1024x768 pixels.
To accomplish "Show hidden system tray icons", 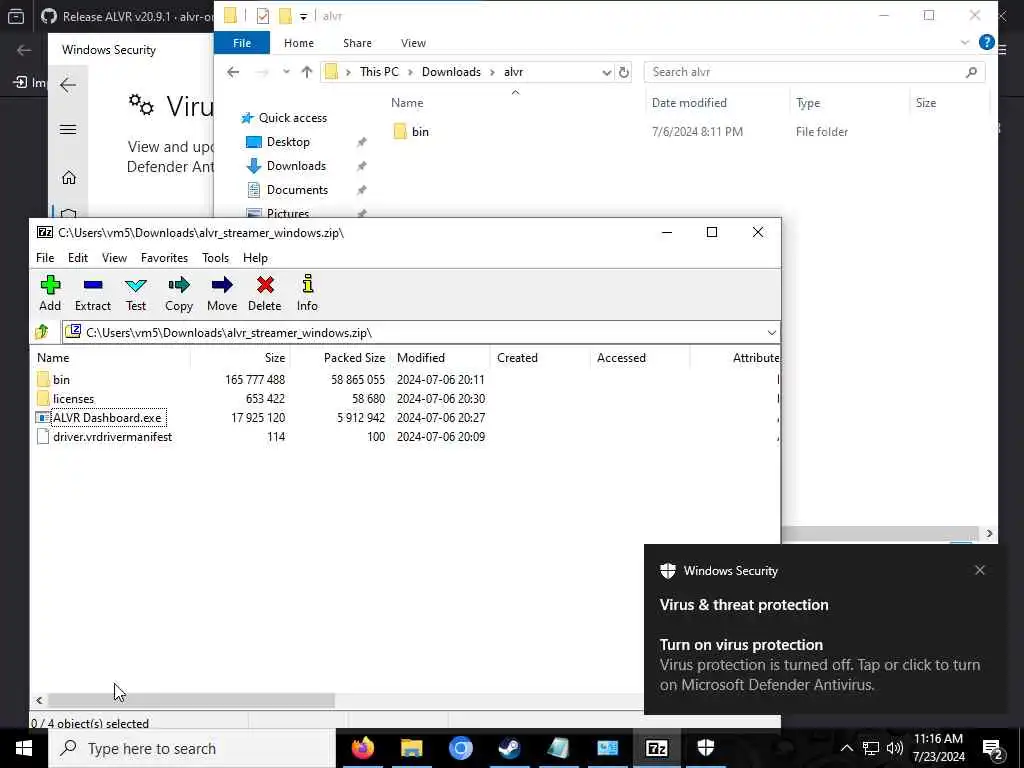I will pos(846,748).
